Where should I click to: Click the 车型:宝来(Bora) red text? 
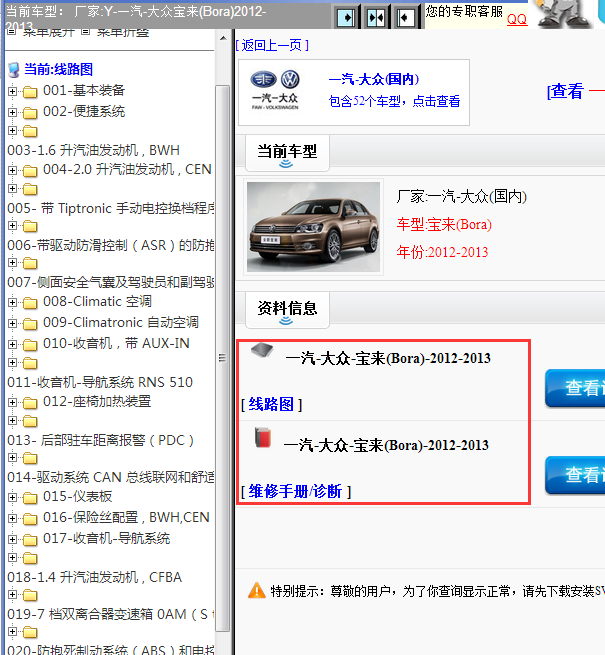(x=444, y=225)
